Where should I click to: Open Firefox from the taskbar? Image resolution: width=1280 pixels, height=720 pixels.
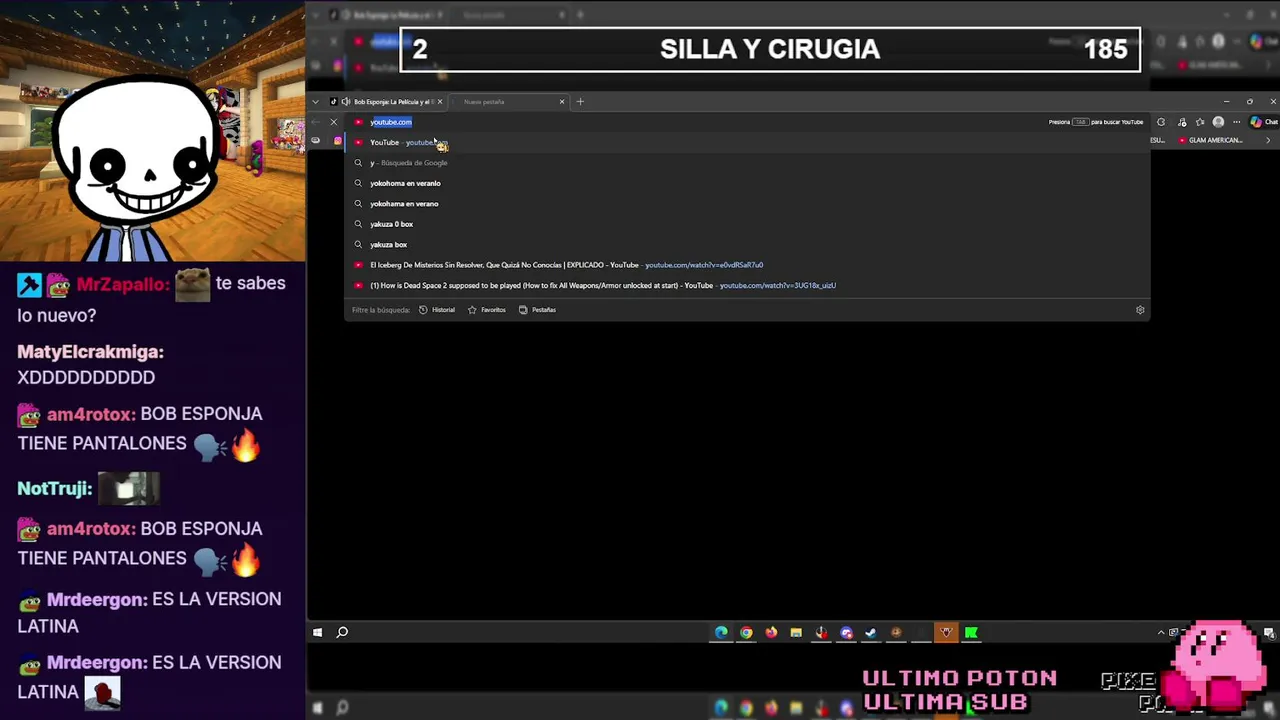tap(771, 632)
